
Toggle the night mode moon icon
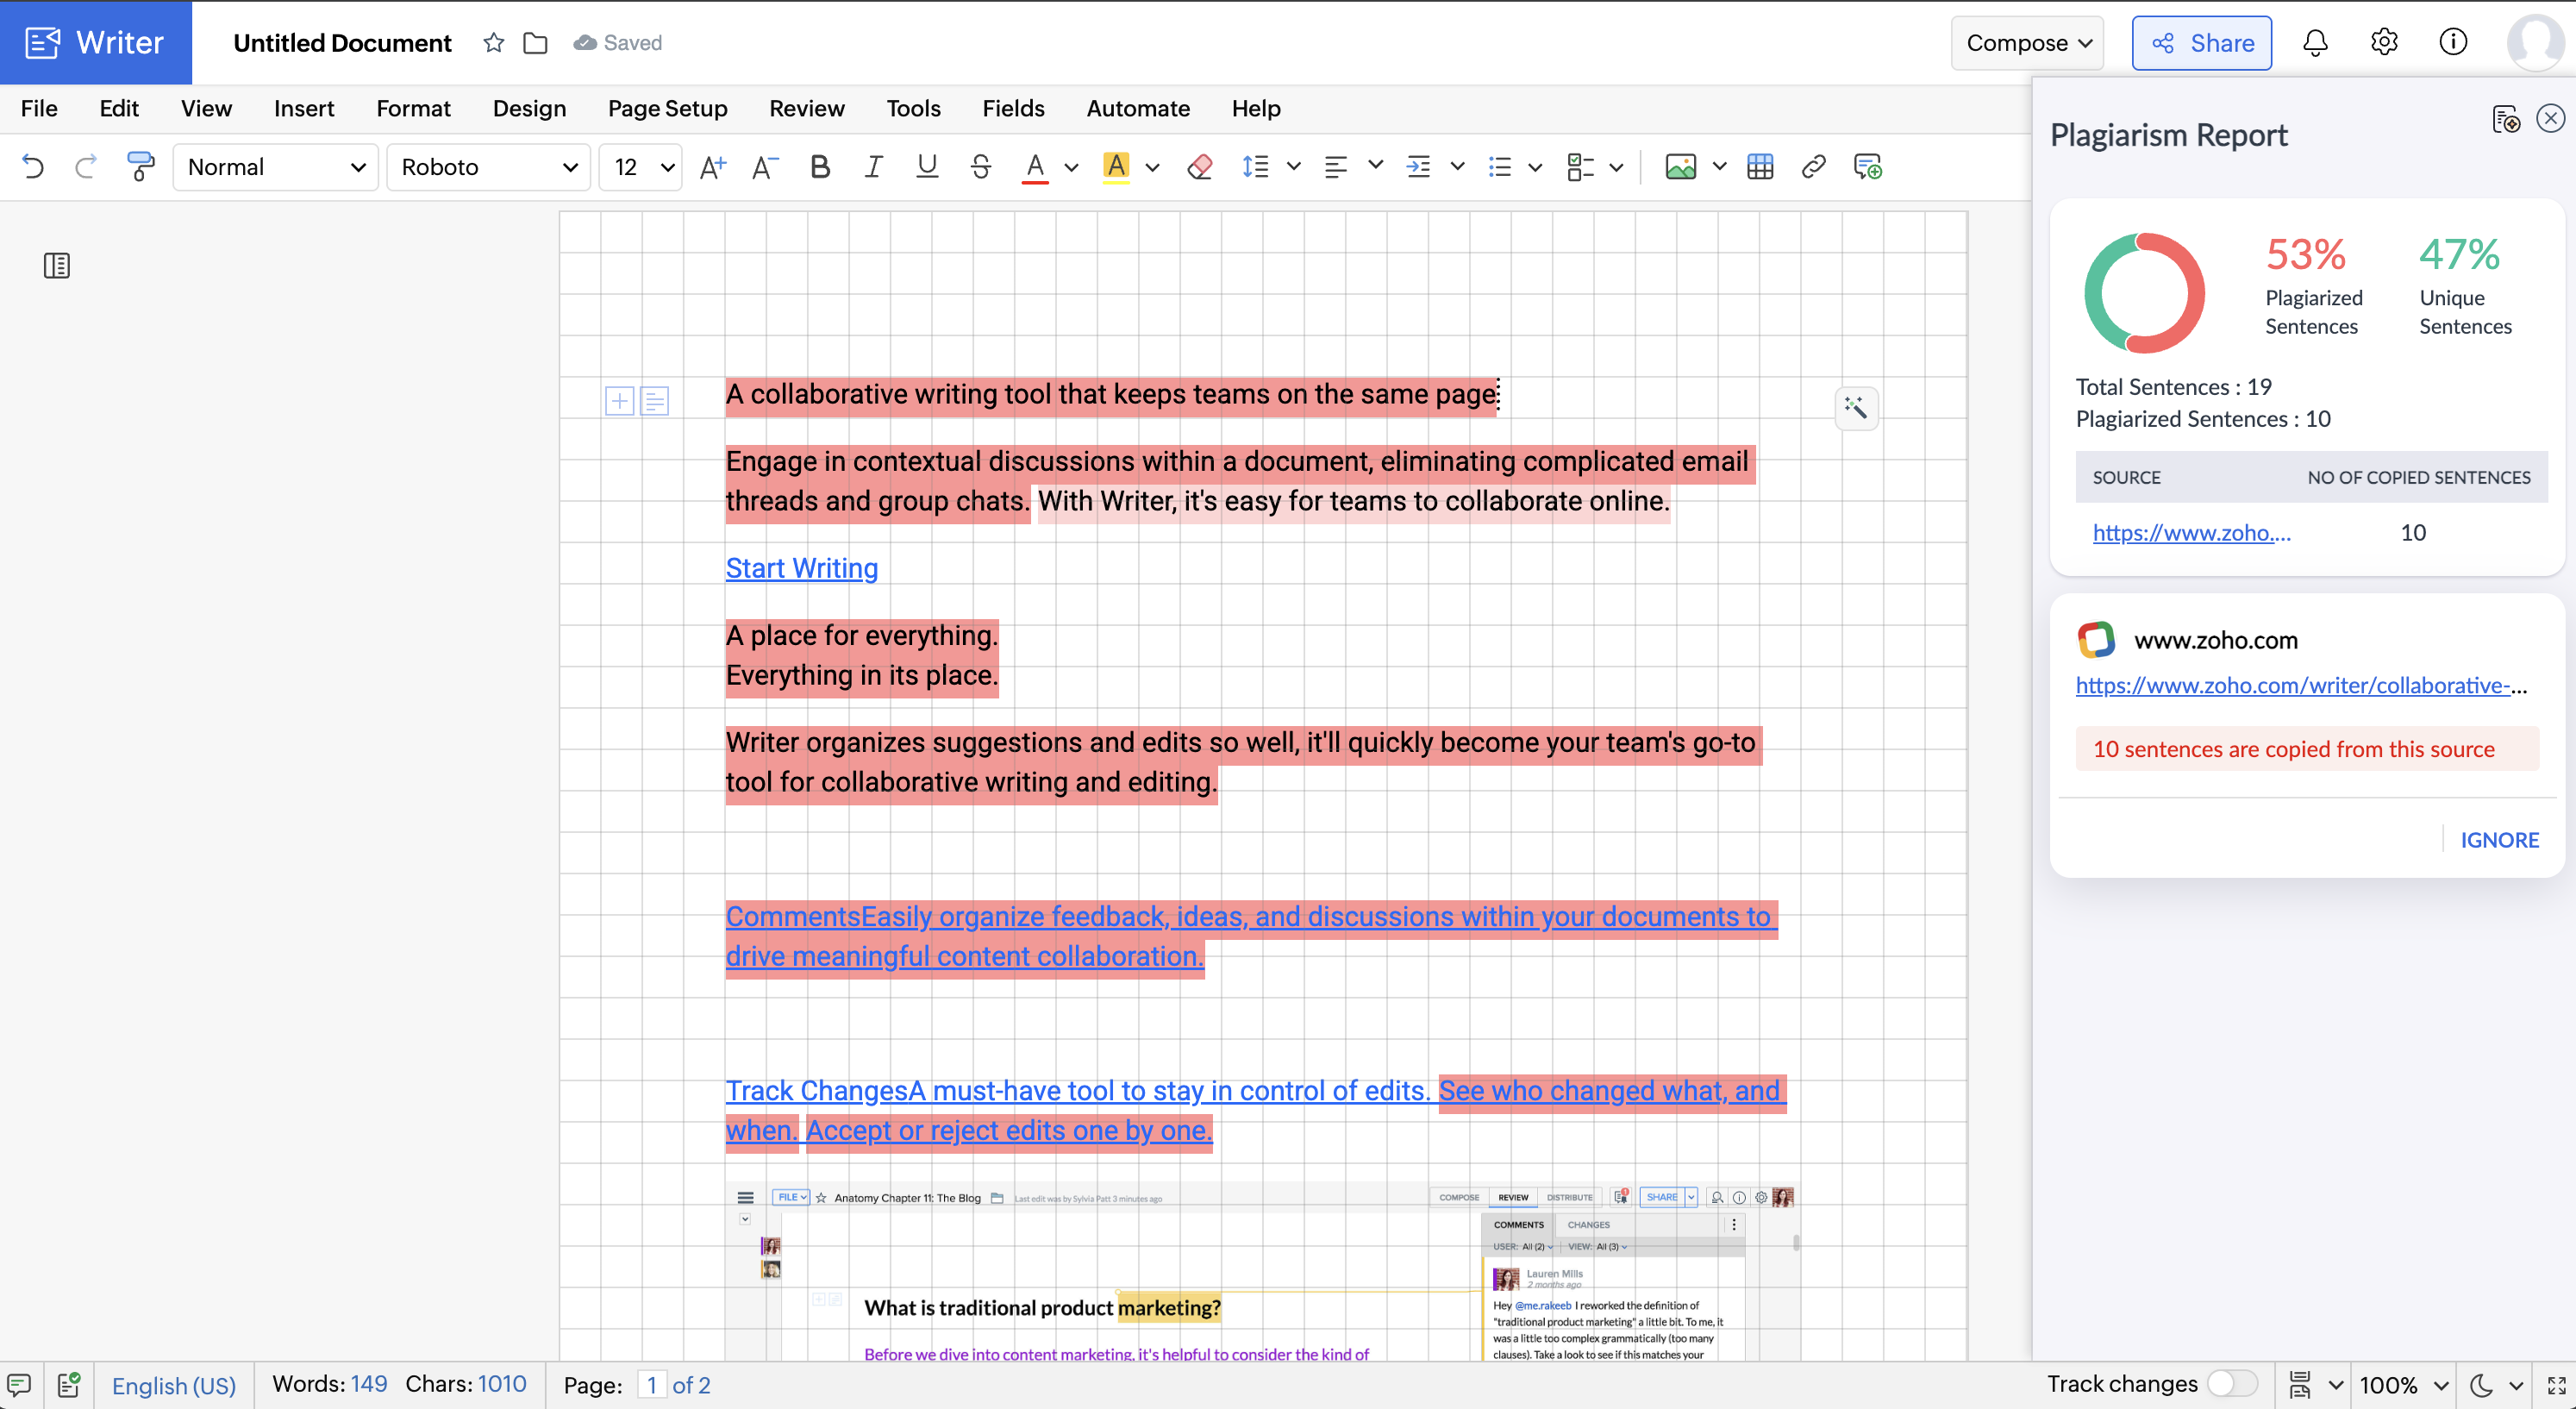(2481, 1385)
